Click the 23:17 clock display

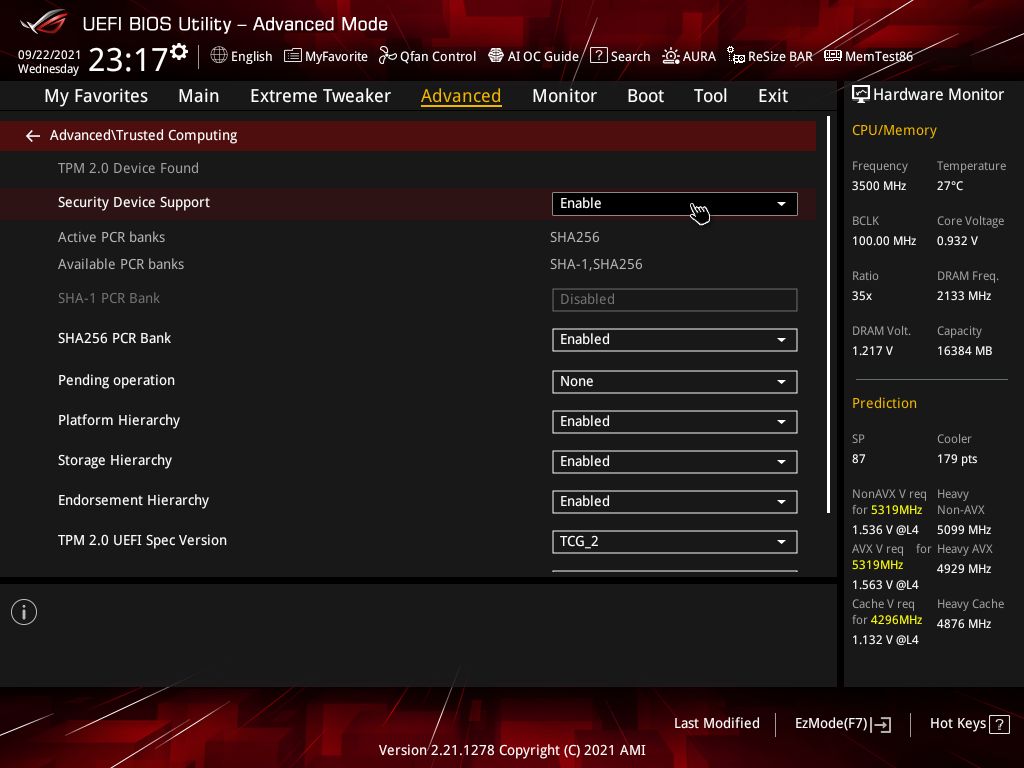click(128, 60)
